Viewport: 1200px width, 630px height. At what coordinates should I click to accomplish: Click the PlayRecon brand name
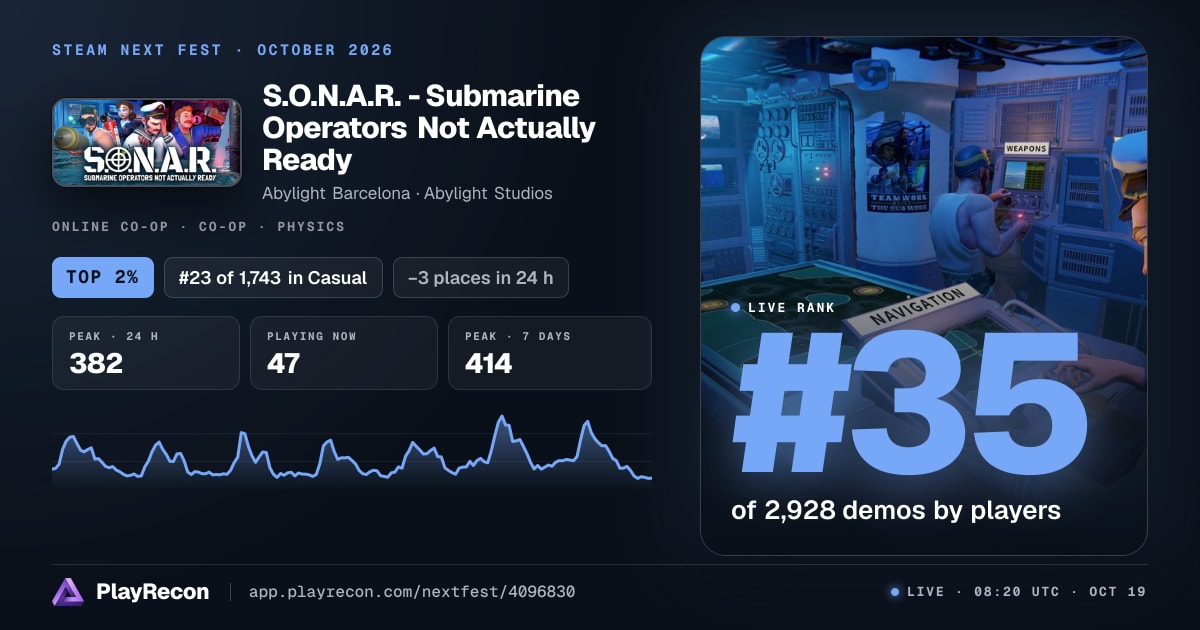pos(153,592)
